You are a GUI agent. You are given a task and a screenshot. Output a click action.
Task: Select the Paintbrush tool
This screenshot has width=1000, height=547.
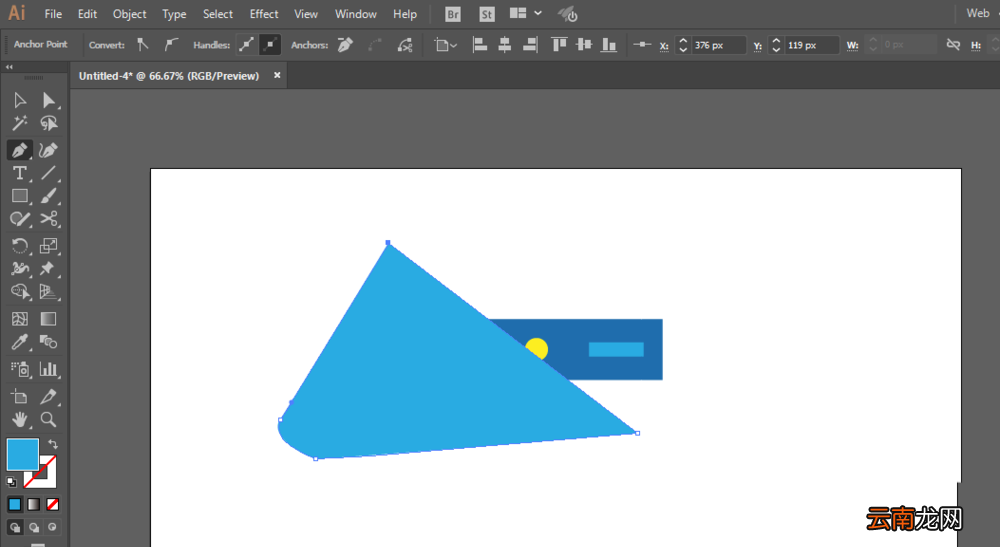point(48,196)
